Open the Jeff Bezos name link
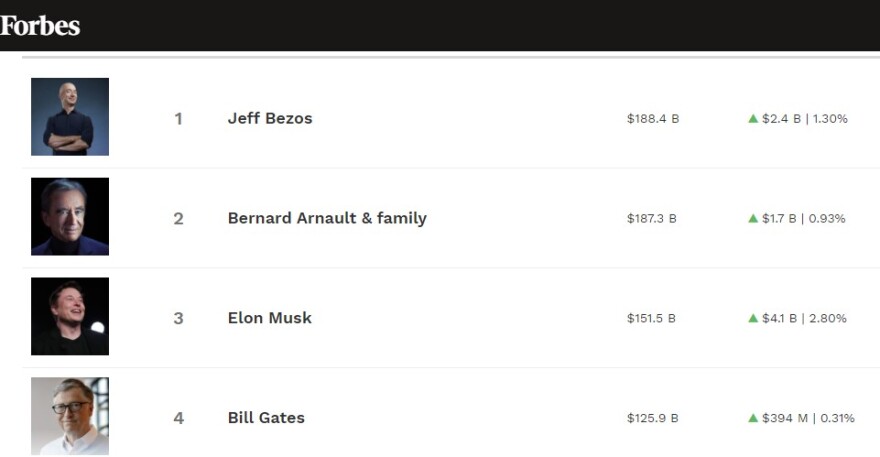The width and height of the screenshot is (880, 457). click(x=270, y=118)
